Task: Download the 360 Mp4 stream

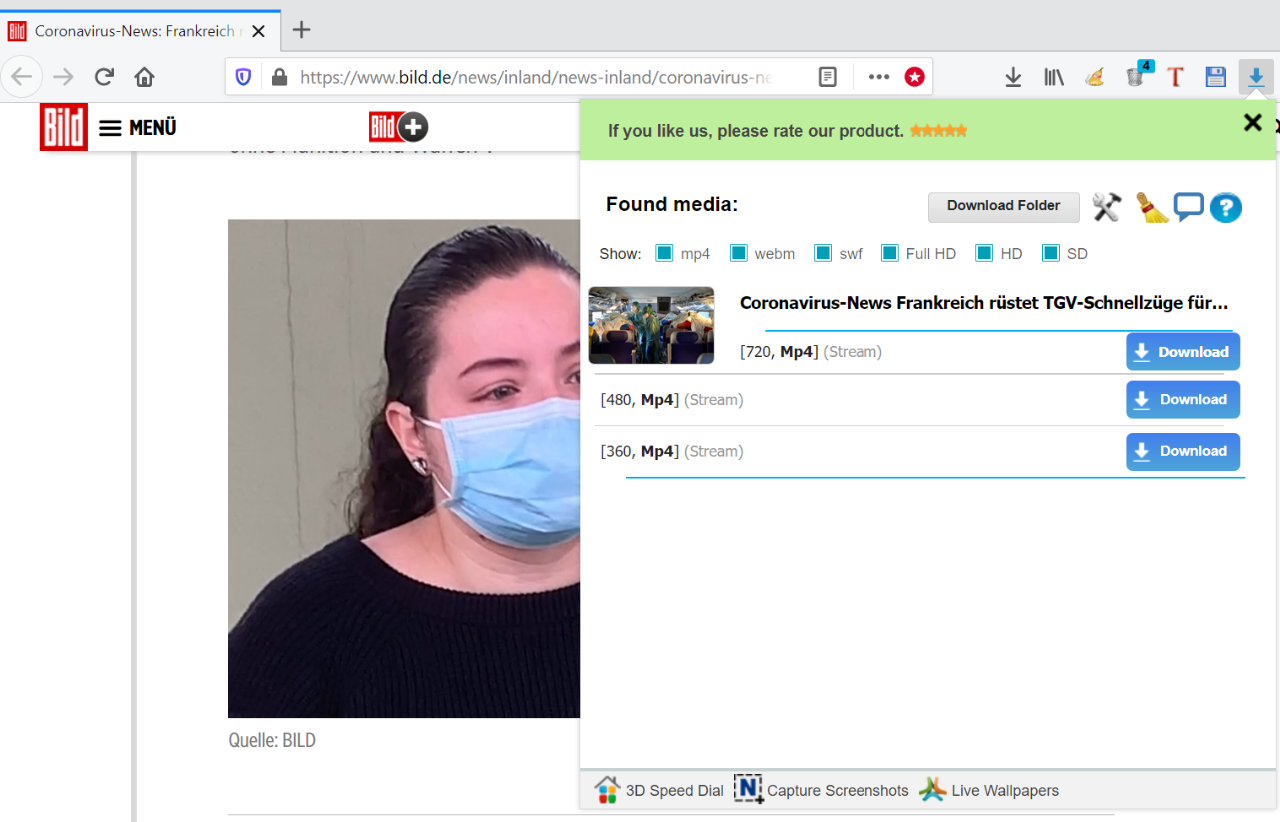Action: point(1183,451)
